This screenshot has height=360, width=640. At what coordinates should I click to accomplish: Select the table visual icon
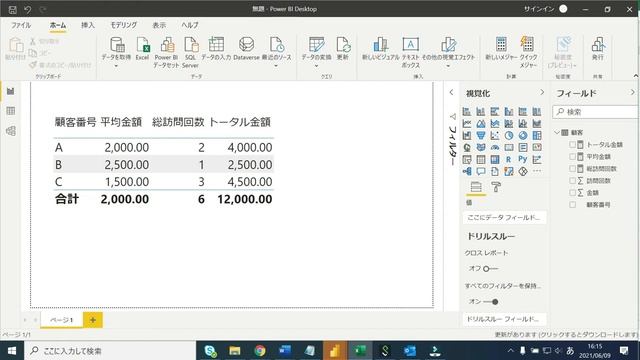481,160
